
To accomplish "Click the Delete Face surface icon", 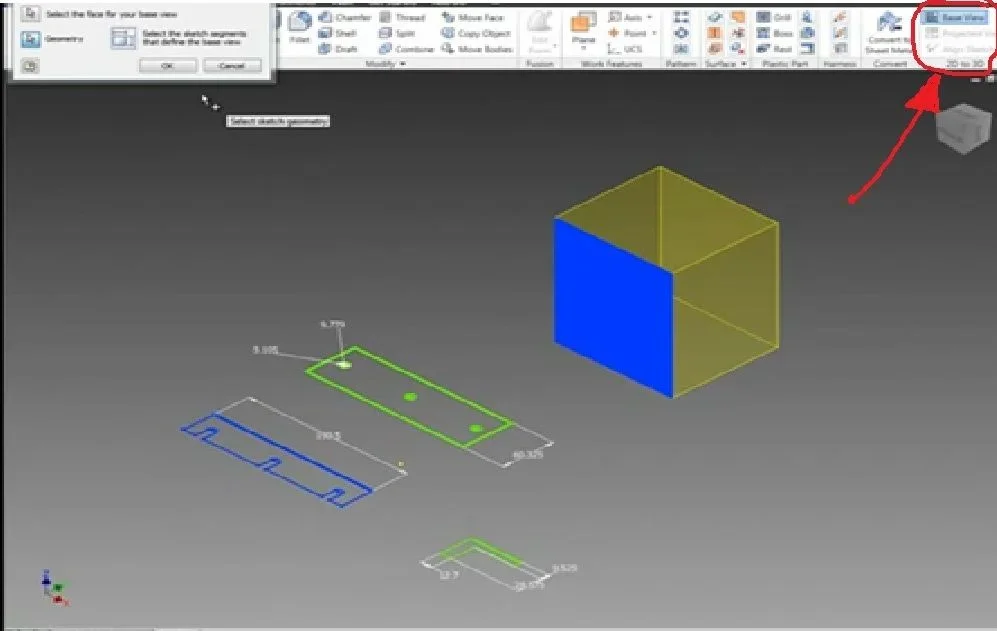I will click(x=738, y=48).
